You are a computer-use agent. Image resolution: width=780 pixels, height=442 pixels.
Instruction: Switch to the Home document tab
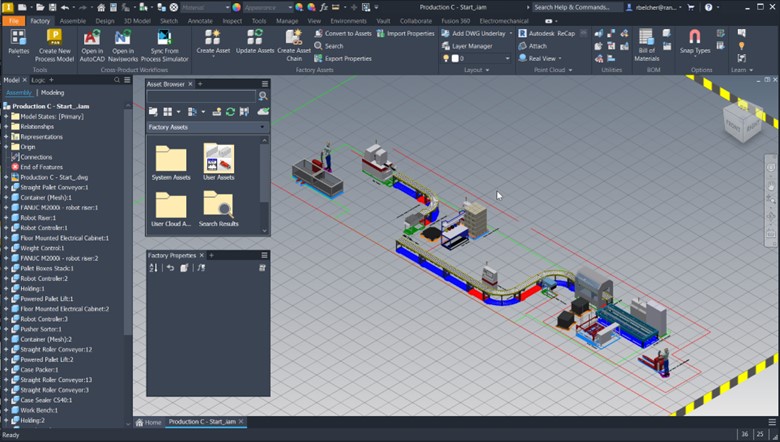click(x=148, y=422)
